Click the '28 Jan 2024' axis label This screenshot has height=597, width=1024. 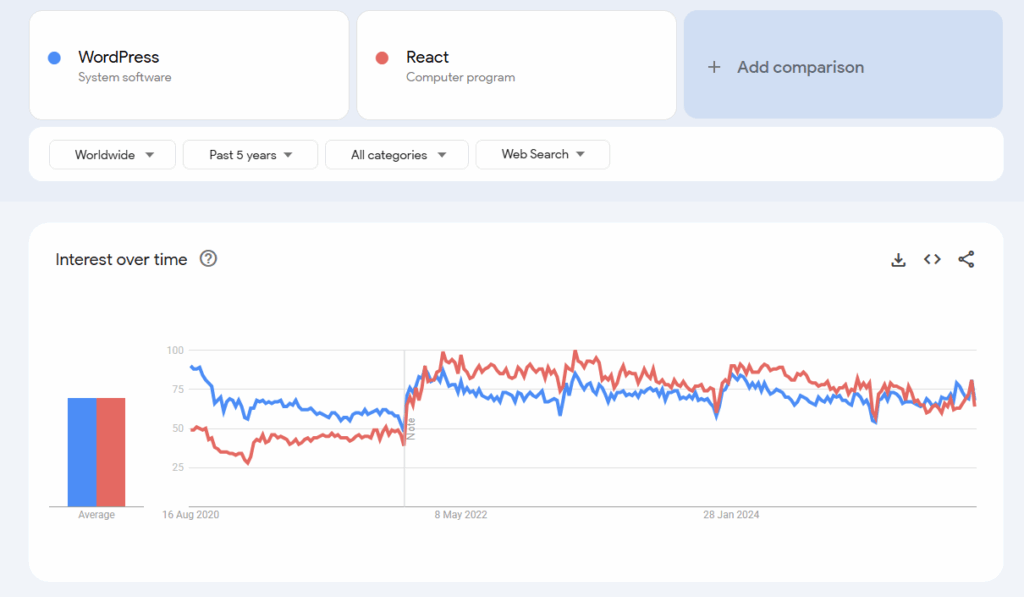pyautogui.click(x=731, y=515)
